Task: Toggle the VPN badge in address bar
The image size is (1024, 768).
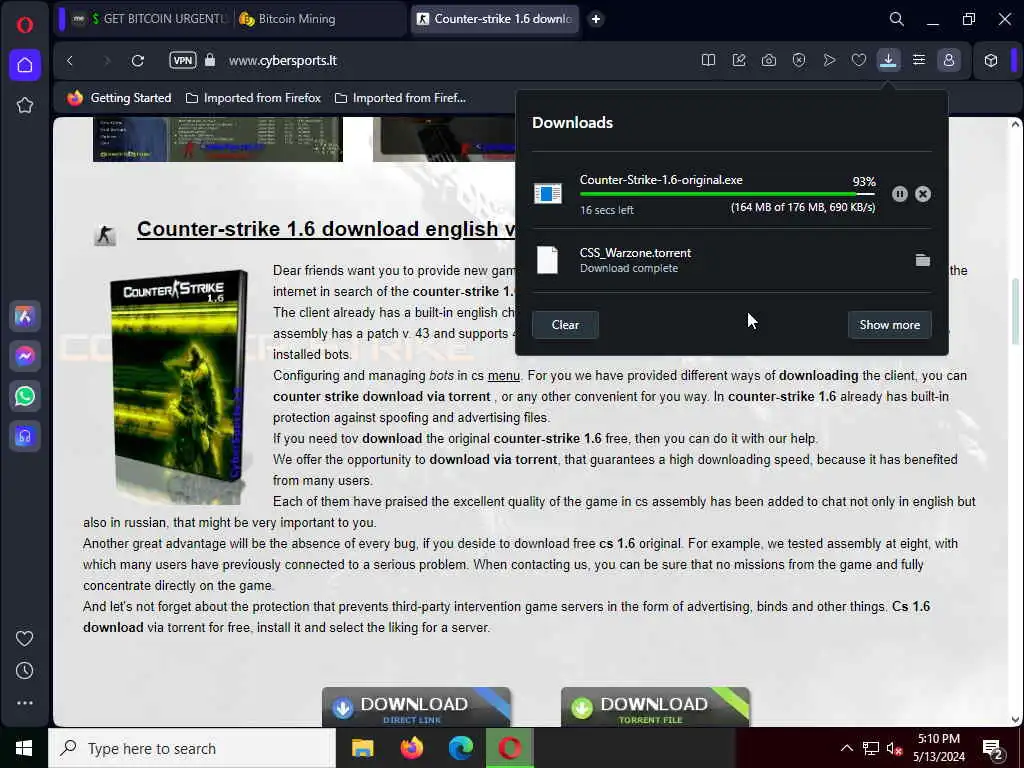Action: pyautogui.click(x=183, y=61)
